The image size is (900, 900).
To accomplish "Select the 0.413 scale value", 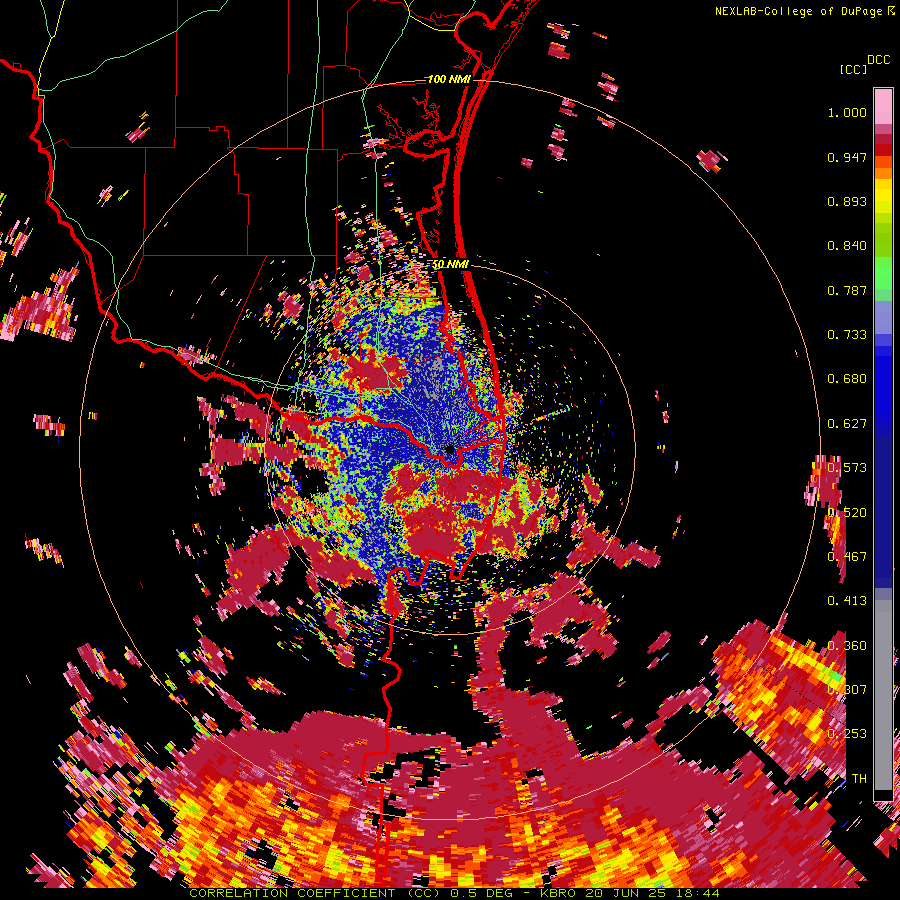I will click(x=847, y=601).
